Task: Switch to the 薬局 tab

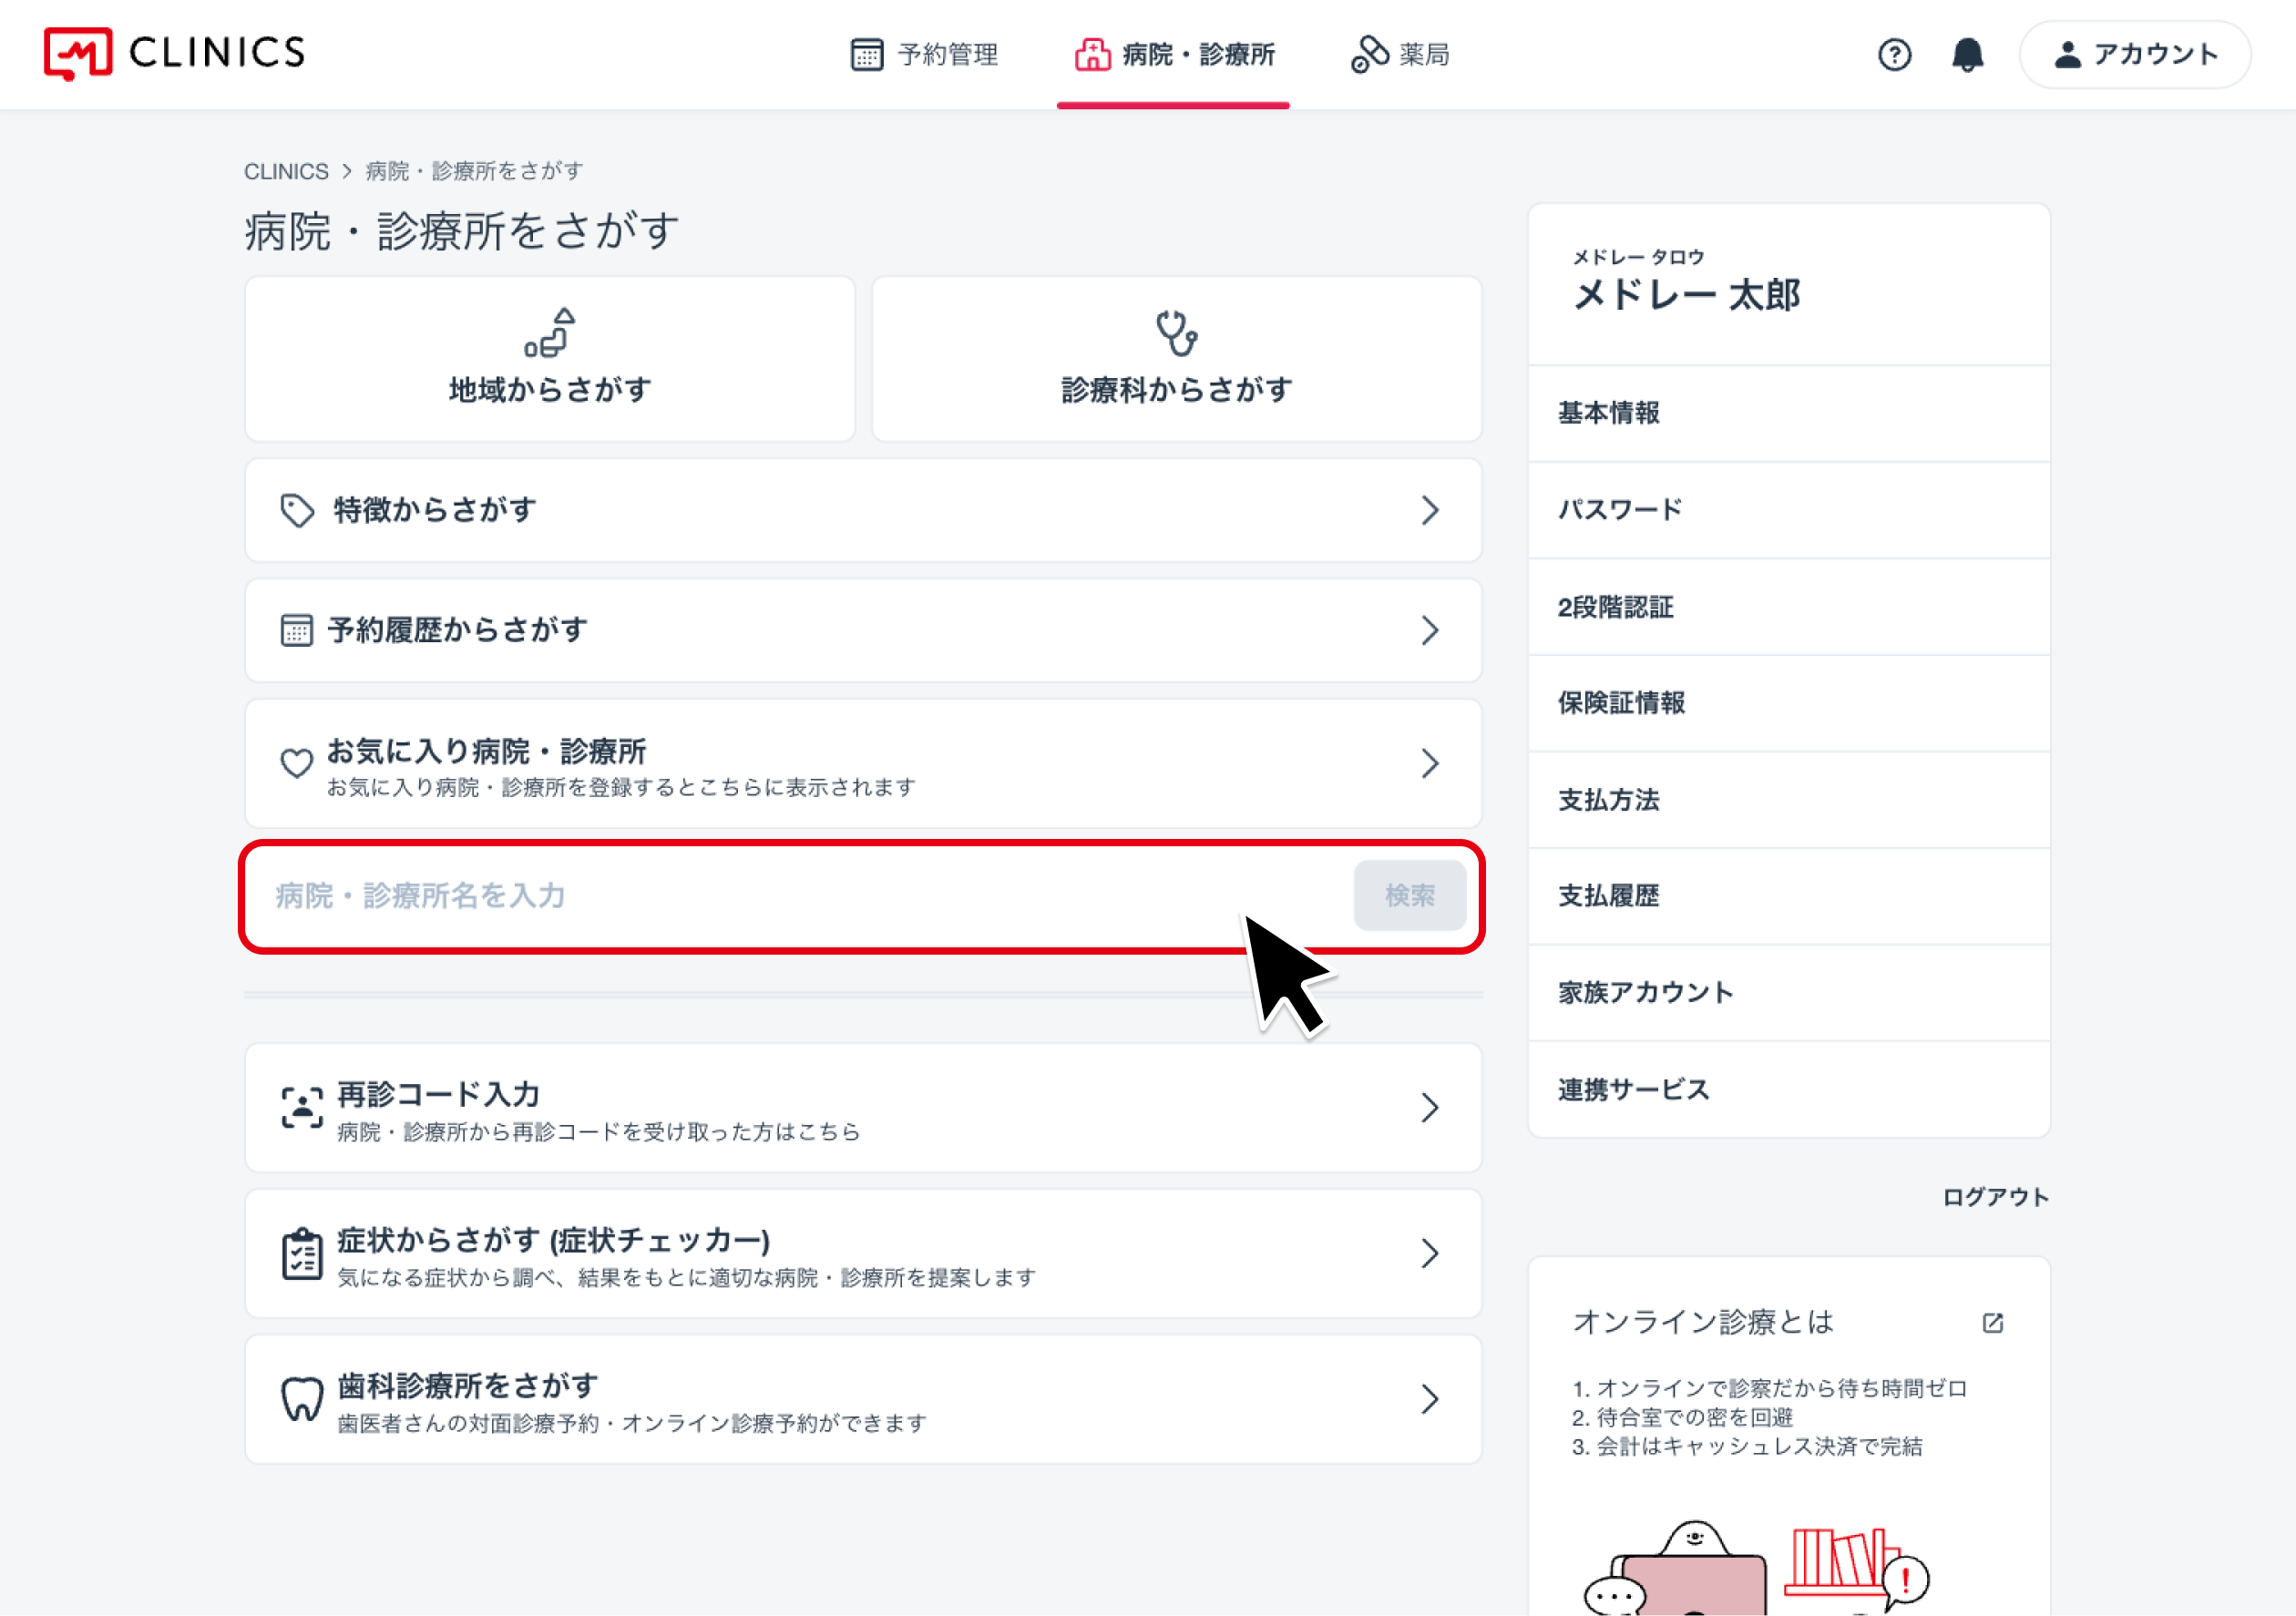Action: pyautogui.click(x=1400, y=54)
